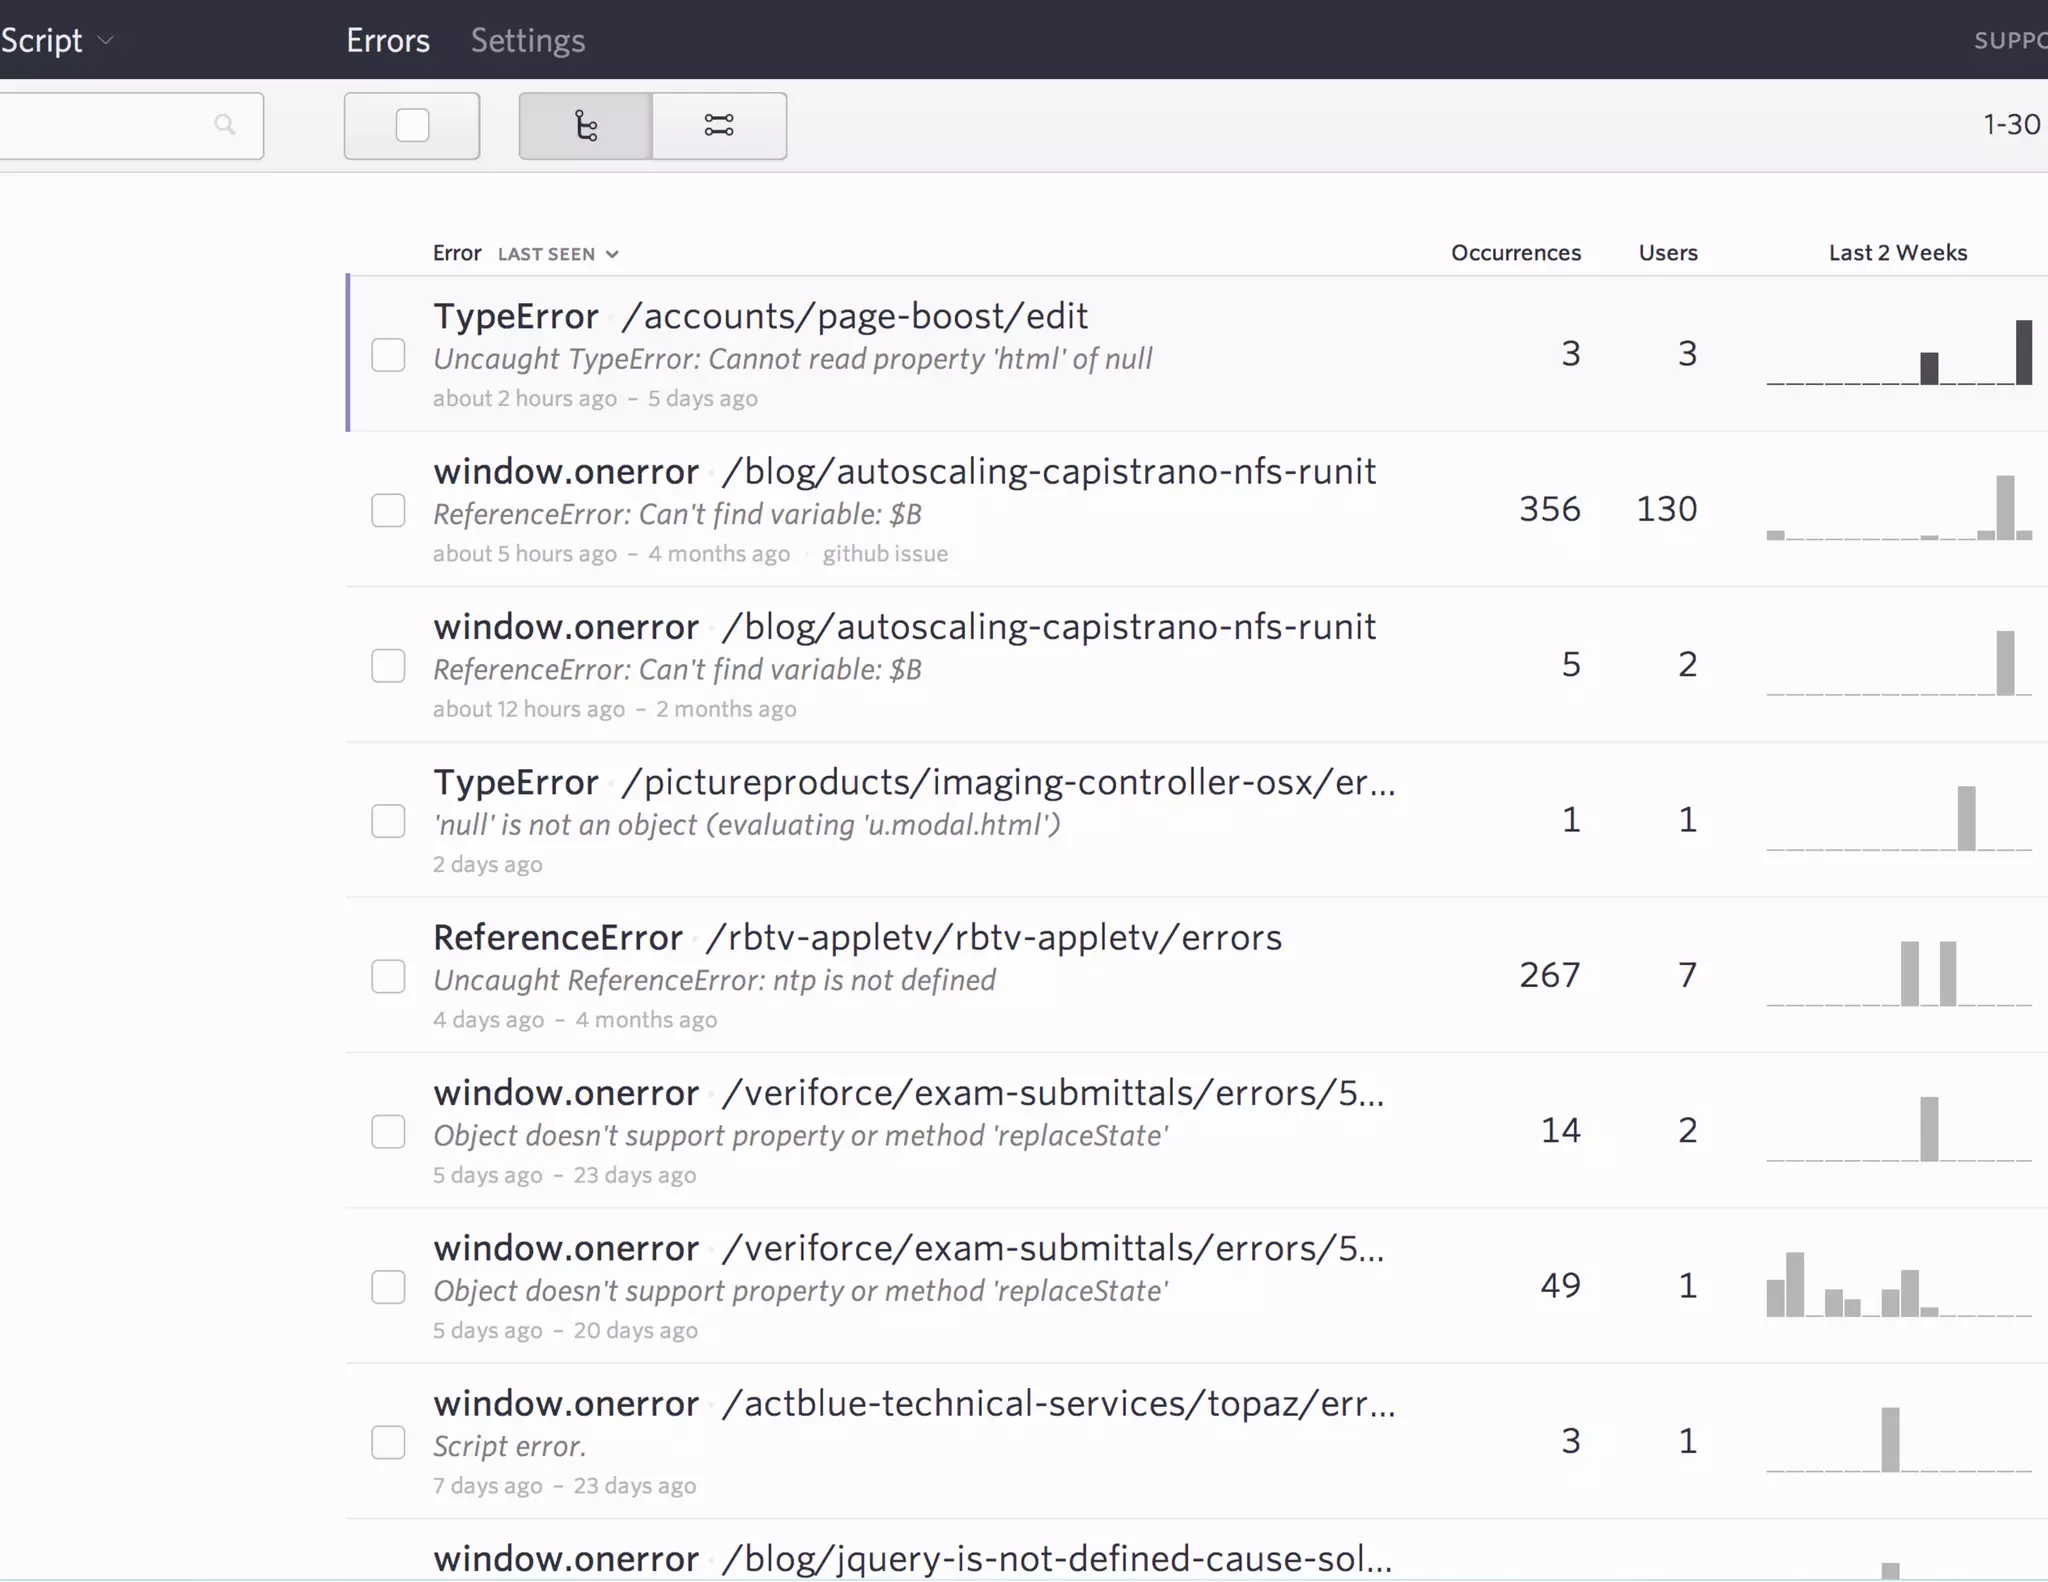Click the Occurrences column header

[1515, 253]
